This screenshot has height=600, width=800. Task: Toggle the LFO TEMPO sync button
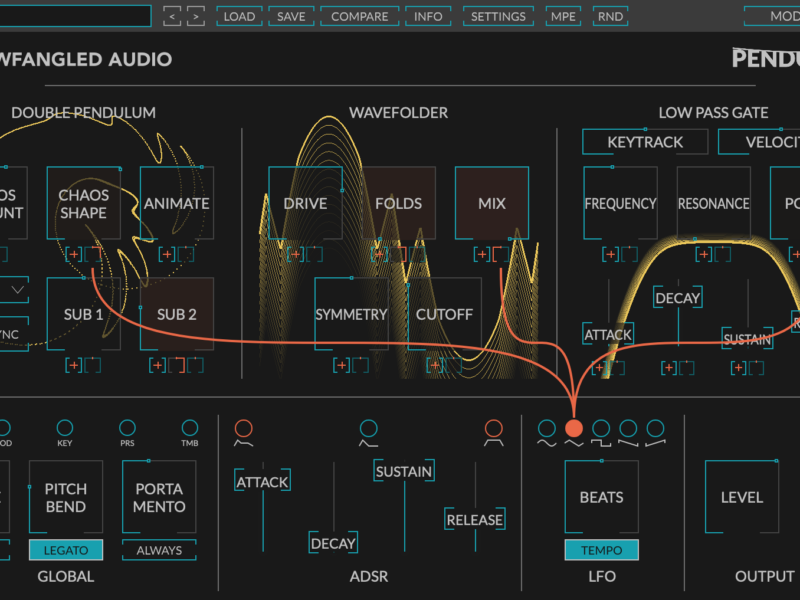[601, 550]
